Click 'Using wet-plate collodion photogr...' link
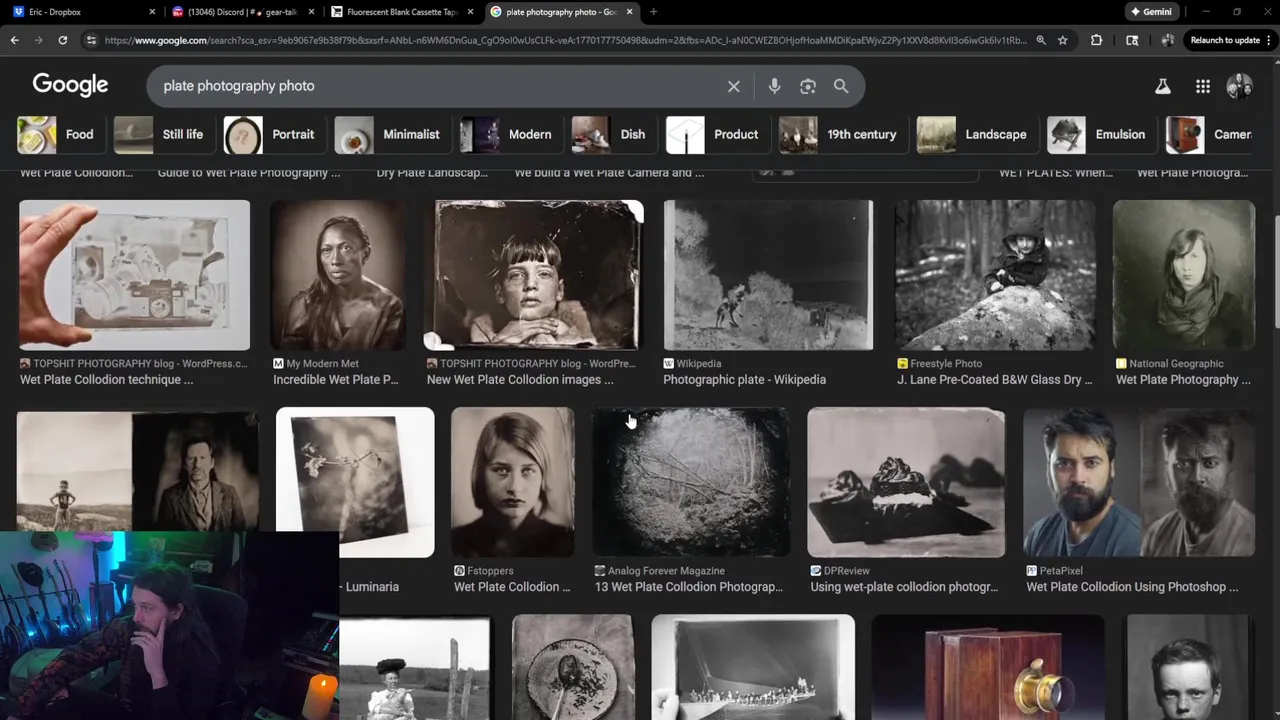The width and height of the screenshot is (1280, 720). coord(904,587)
